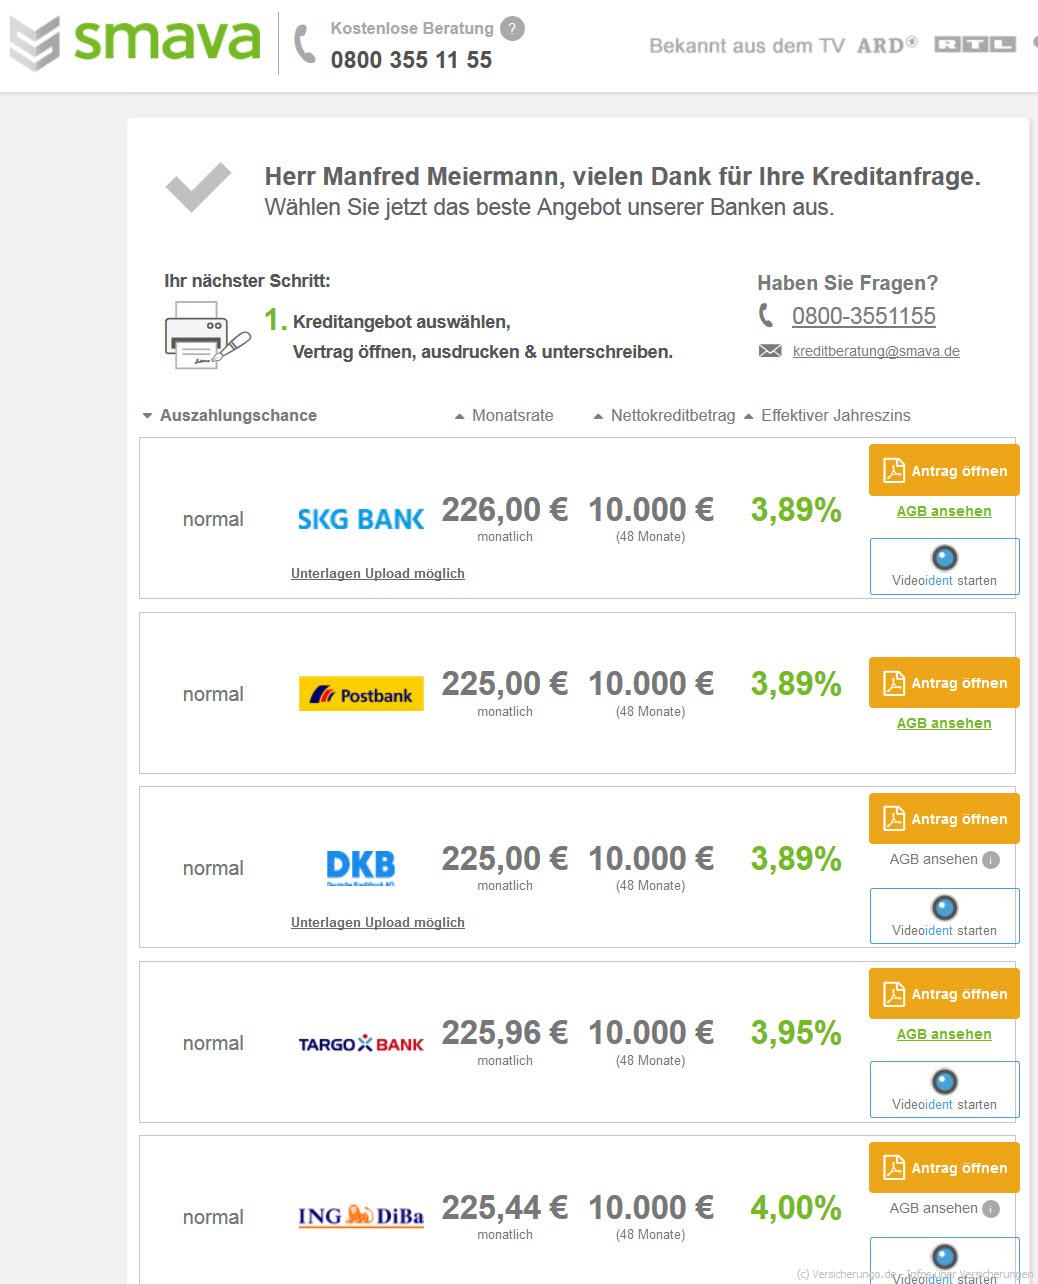The width and height of the screenshot is (1038, 1284).
Task: Open help icon beside Kostenlose Beratung
Action: [x=512, y=29]
